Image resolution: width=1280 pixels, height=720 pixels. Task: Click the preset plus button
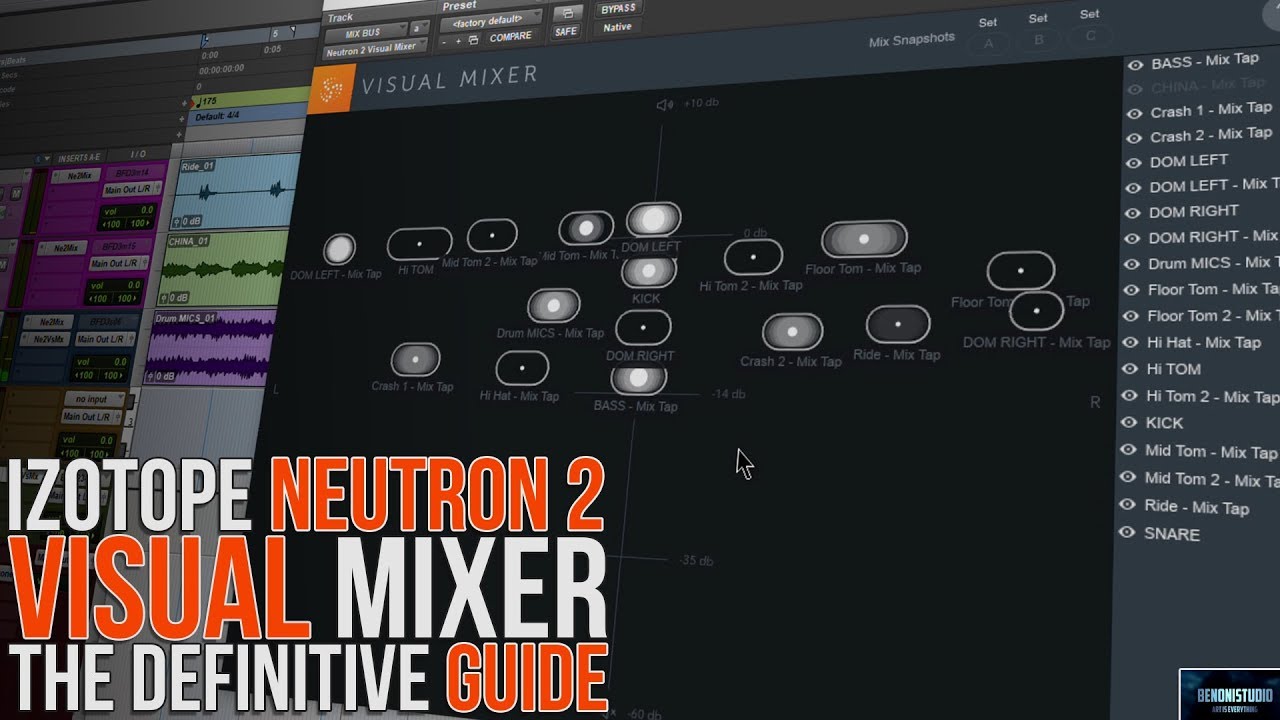pos(458,40)
